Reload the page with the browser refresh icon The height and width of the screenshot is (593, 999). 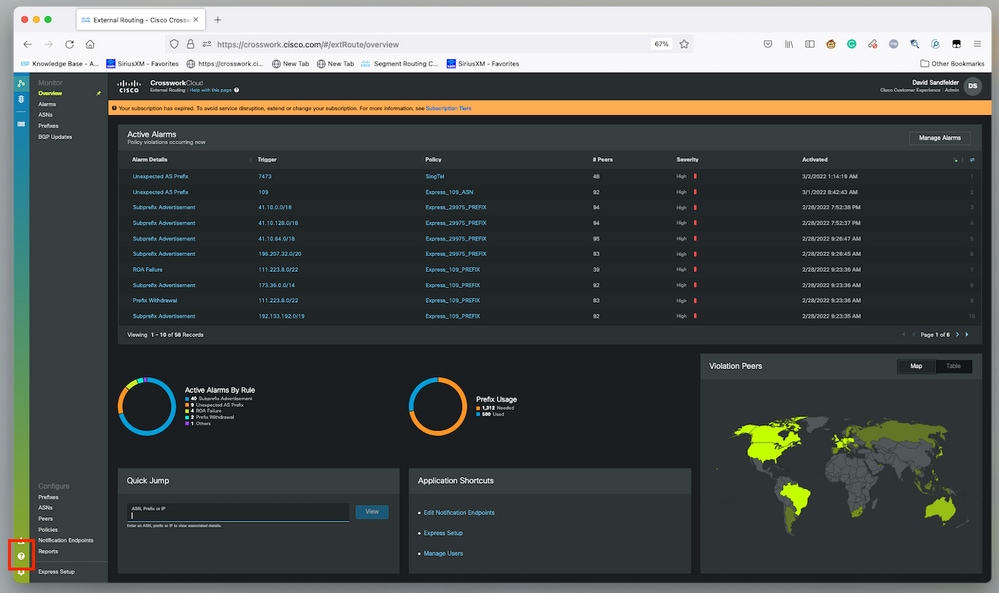click(x=69, y=45)
